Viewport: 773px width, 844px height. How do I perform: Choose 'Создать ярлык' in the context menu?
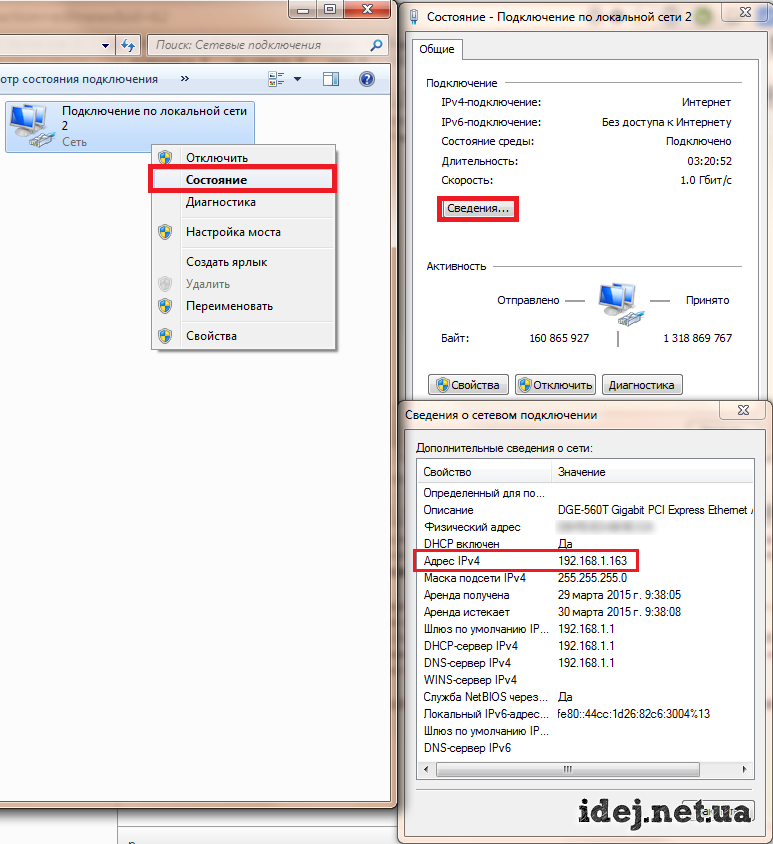tap(244, 262)
